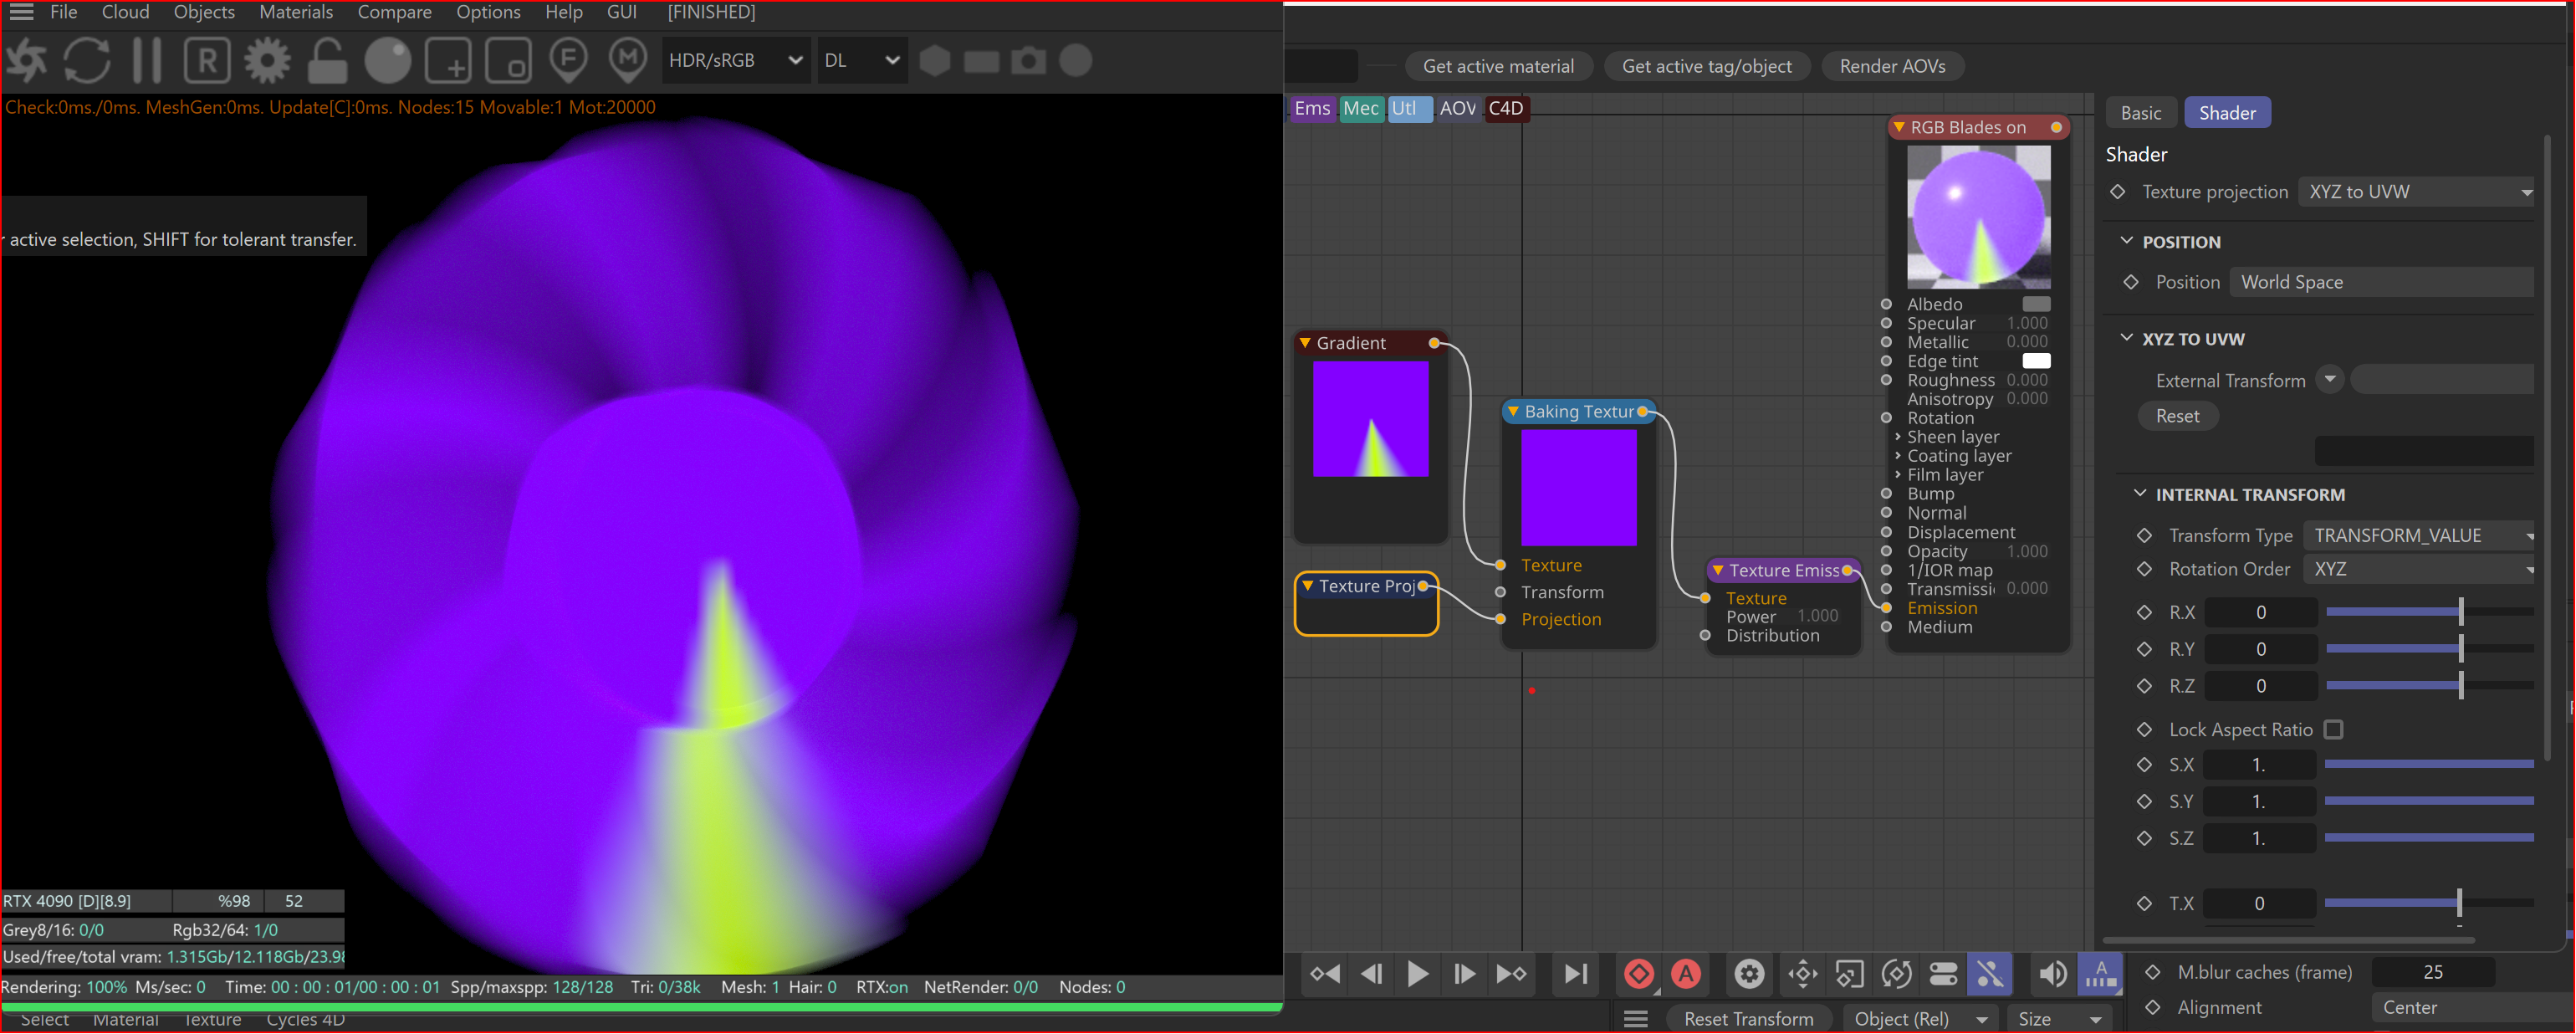Toggle the camera lock padlock icon
This screenshot has width=2576, height=1034.
point(327,61)
